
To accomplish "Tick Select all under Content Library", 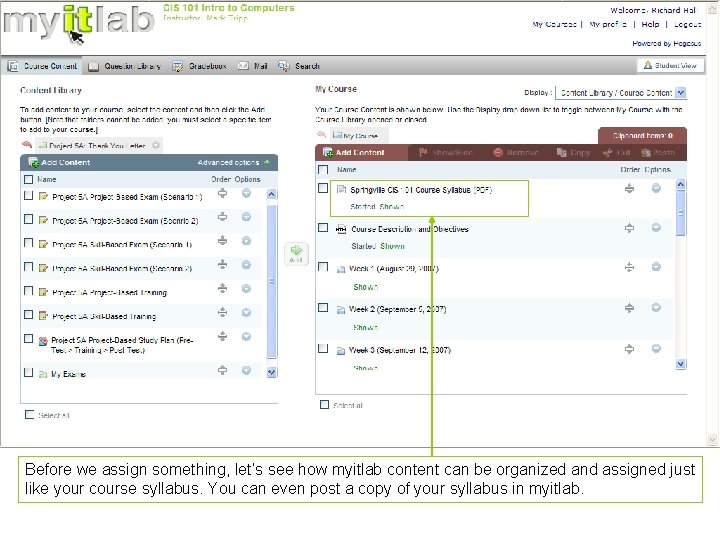I will (29, 415).
